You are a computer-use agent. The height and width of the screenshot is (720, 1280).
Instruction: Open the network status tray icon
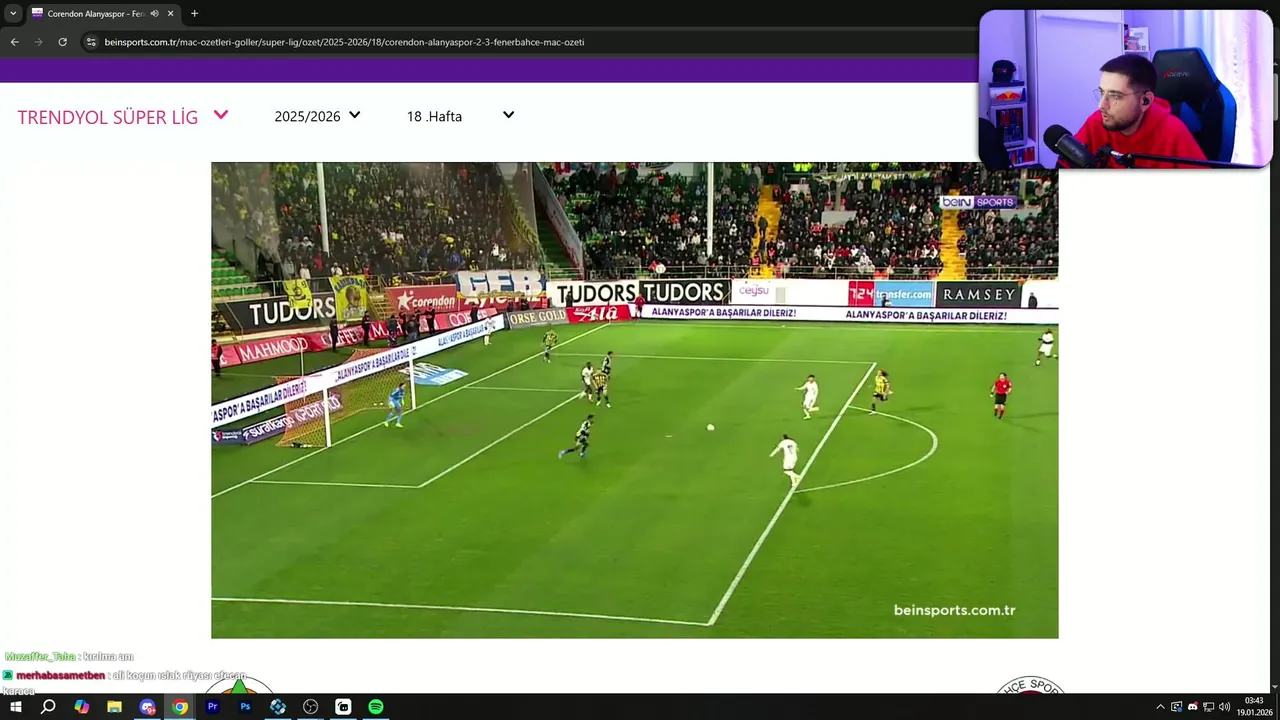[x=1208, y=707]
